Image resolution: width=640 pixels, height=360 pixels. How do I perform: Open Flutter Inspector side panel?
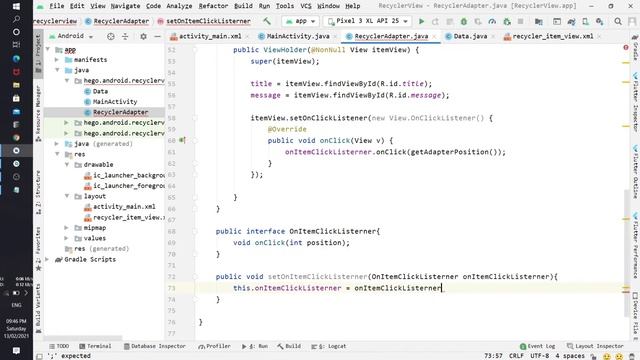[635, 102]
